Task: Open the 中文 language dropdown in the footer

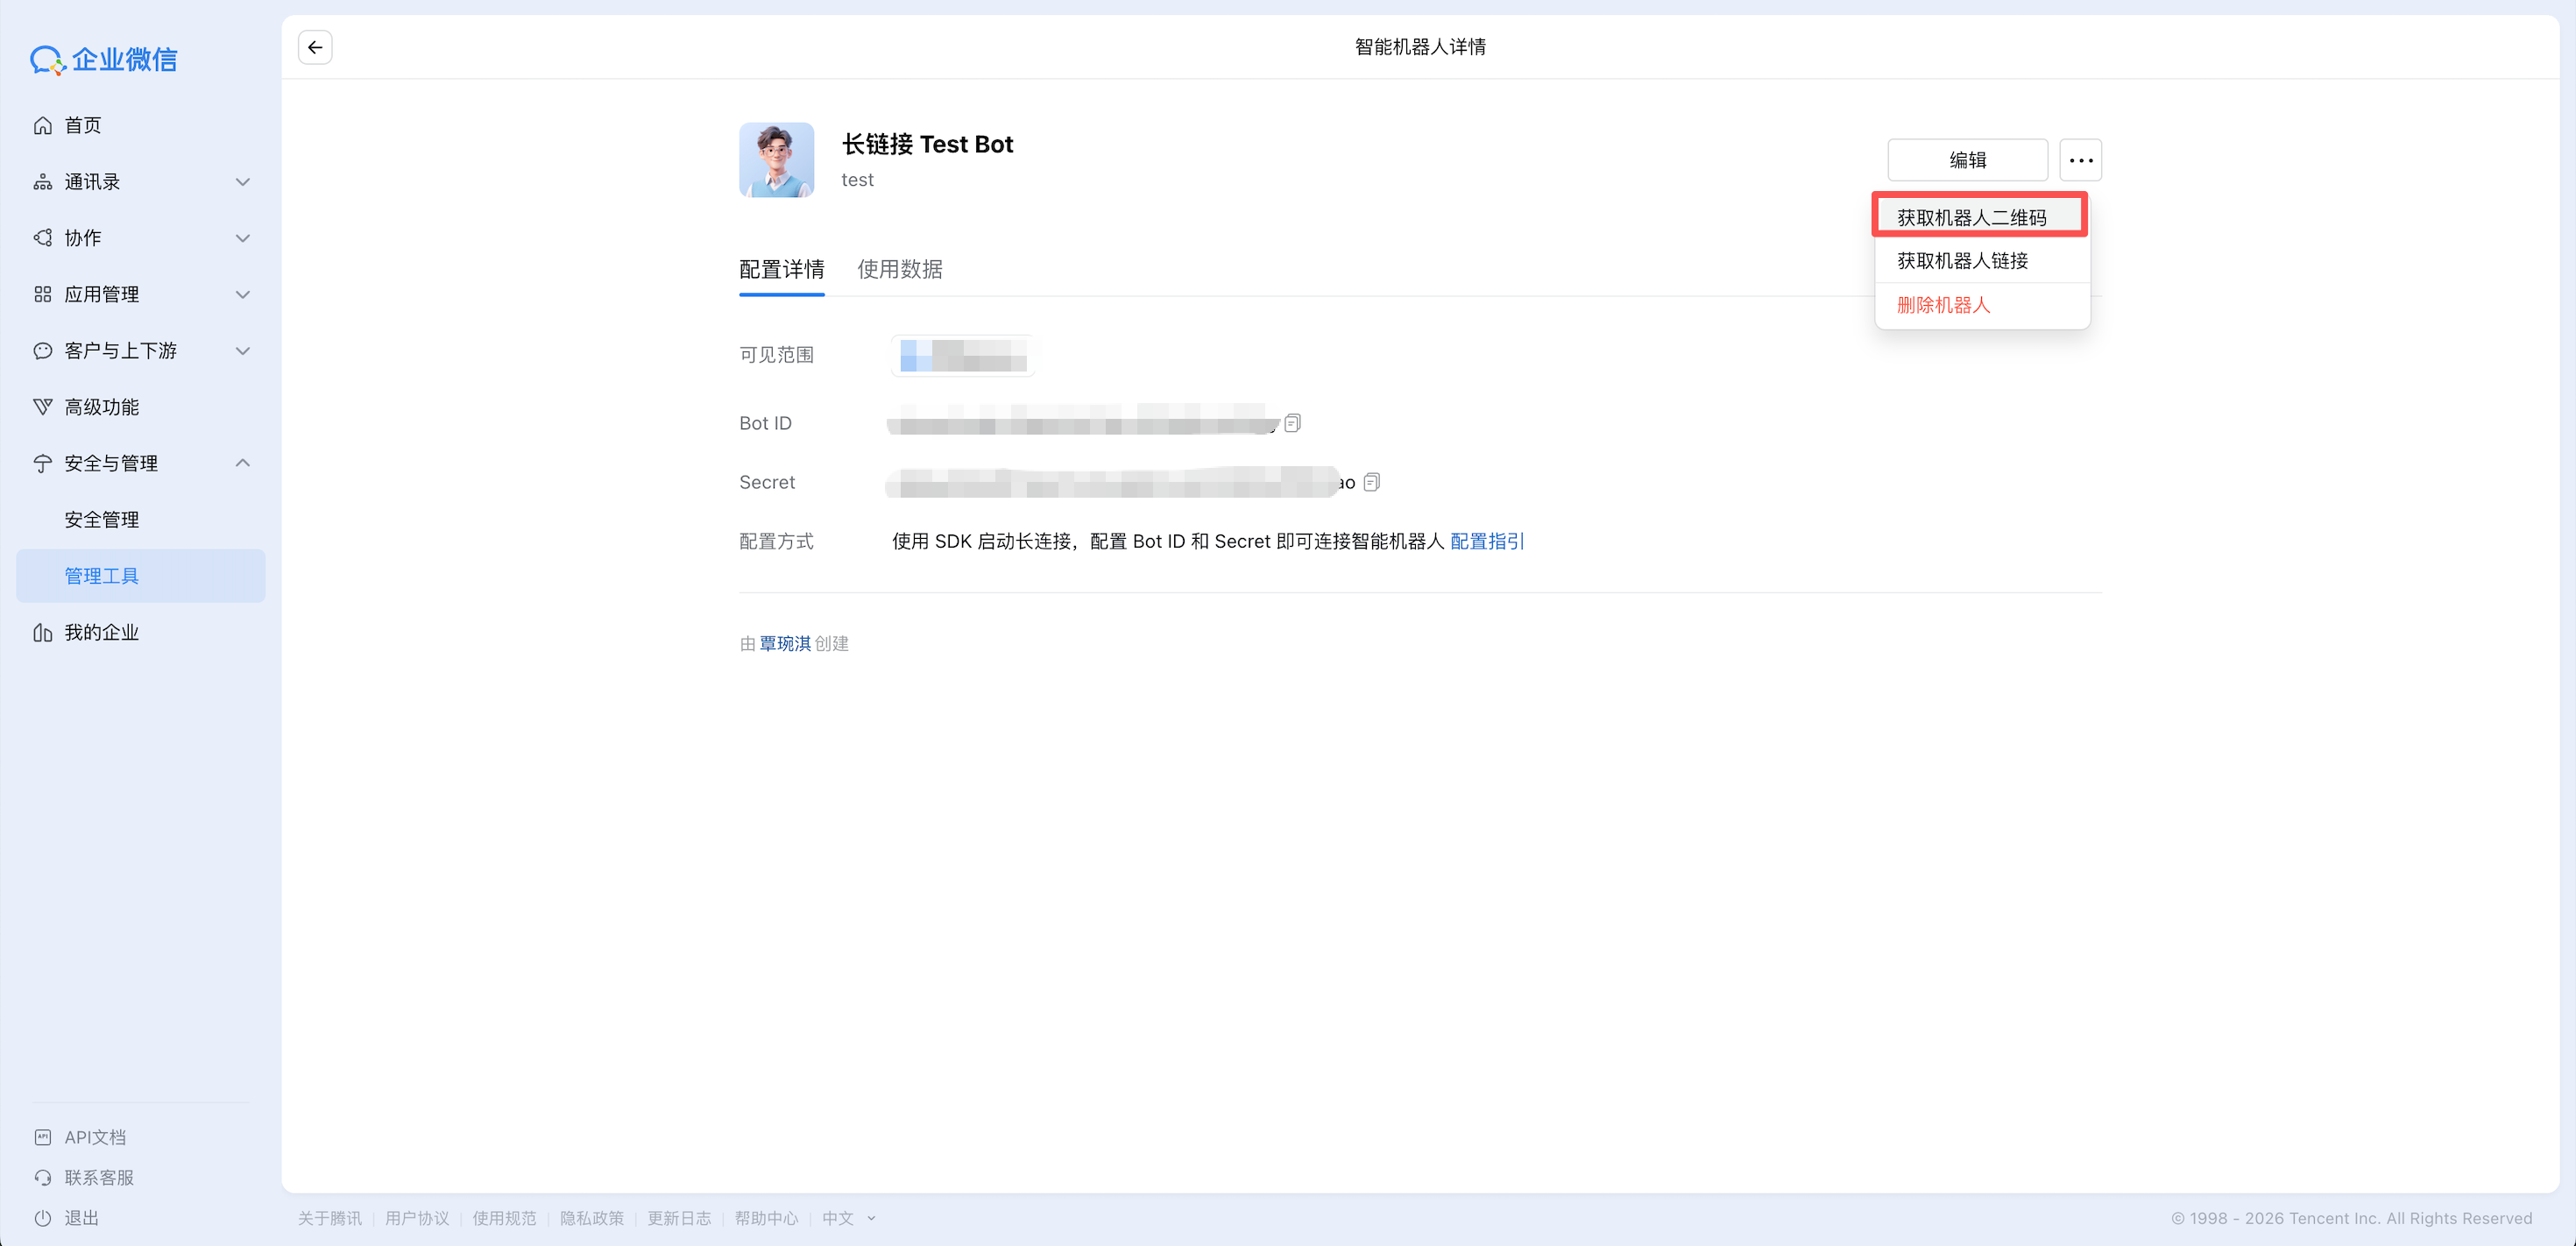Action: tap(848, 1218)
